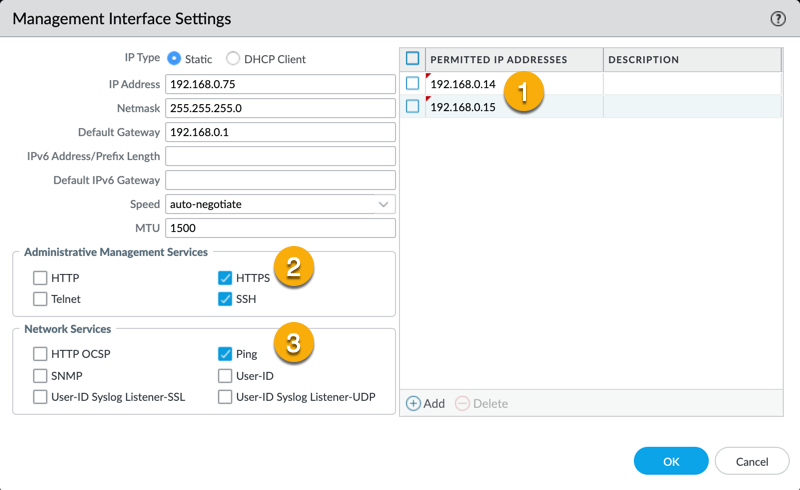Enable Telnet management service
The width and height of the screenshot is (800, 490).
[40, 299]
